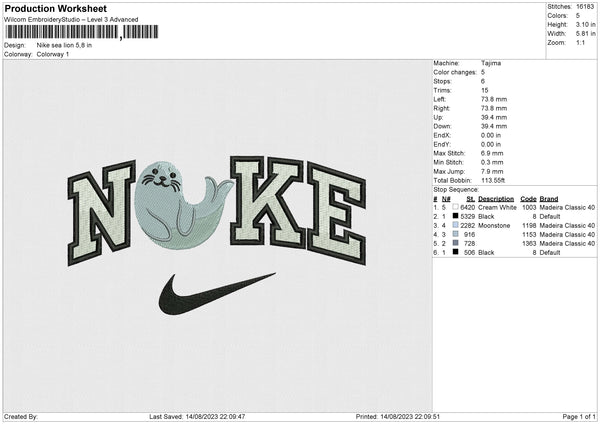Click the "Code" column header

click(528, 199)
